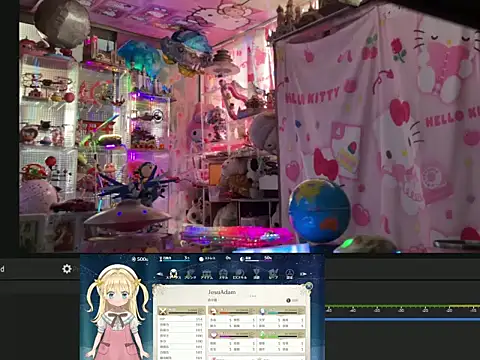The image size is (480, 360).
Task: Expand the green gauge skill section button
Action: pyautogui.click(x=302, y=334)
